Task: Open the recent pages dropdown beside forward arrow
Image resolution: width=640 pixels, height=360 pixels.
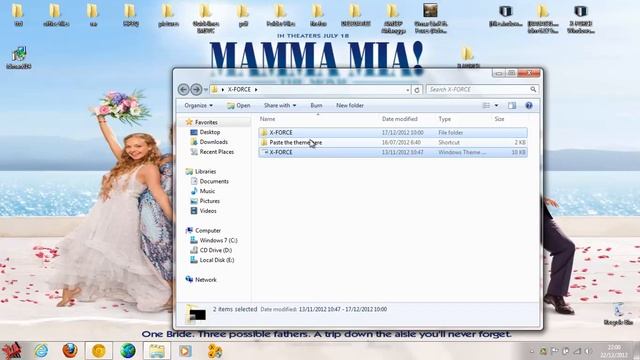Action: [206, 89]
